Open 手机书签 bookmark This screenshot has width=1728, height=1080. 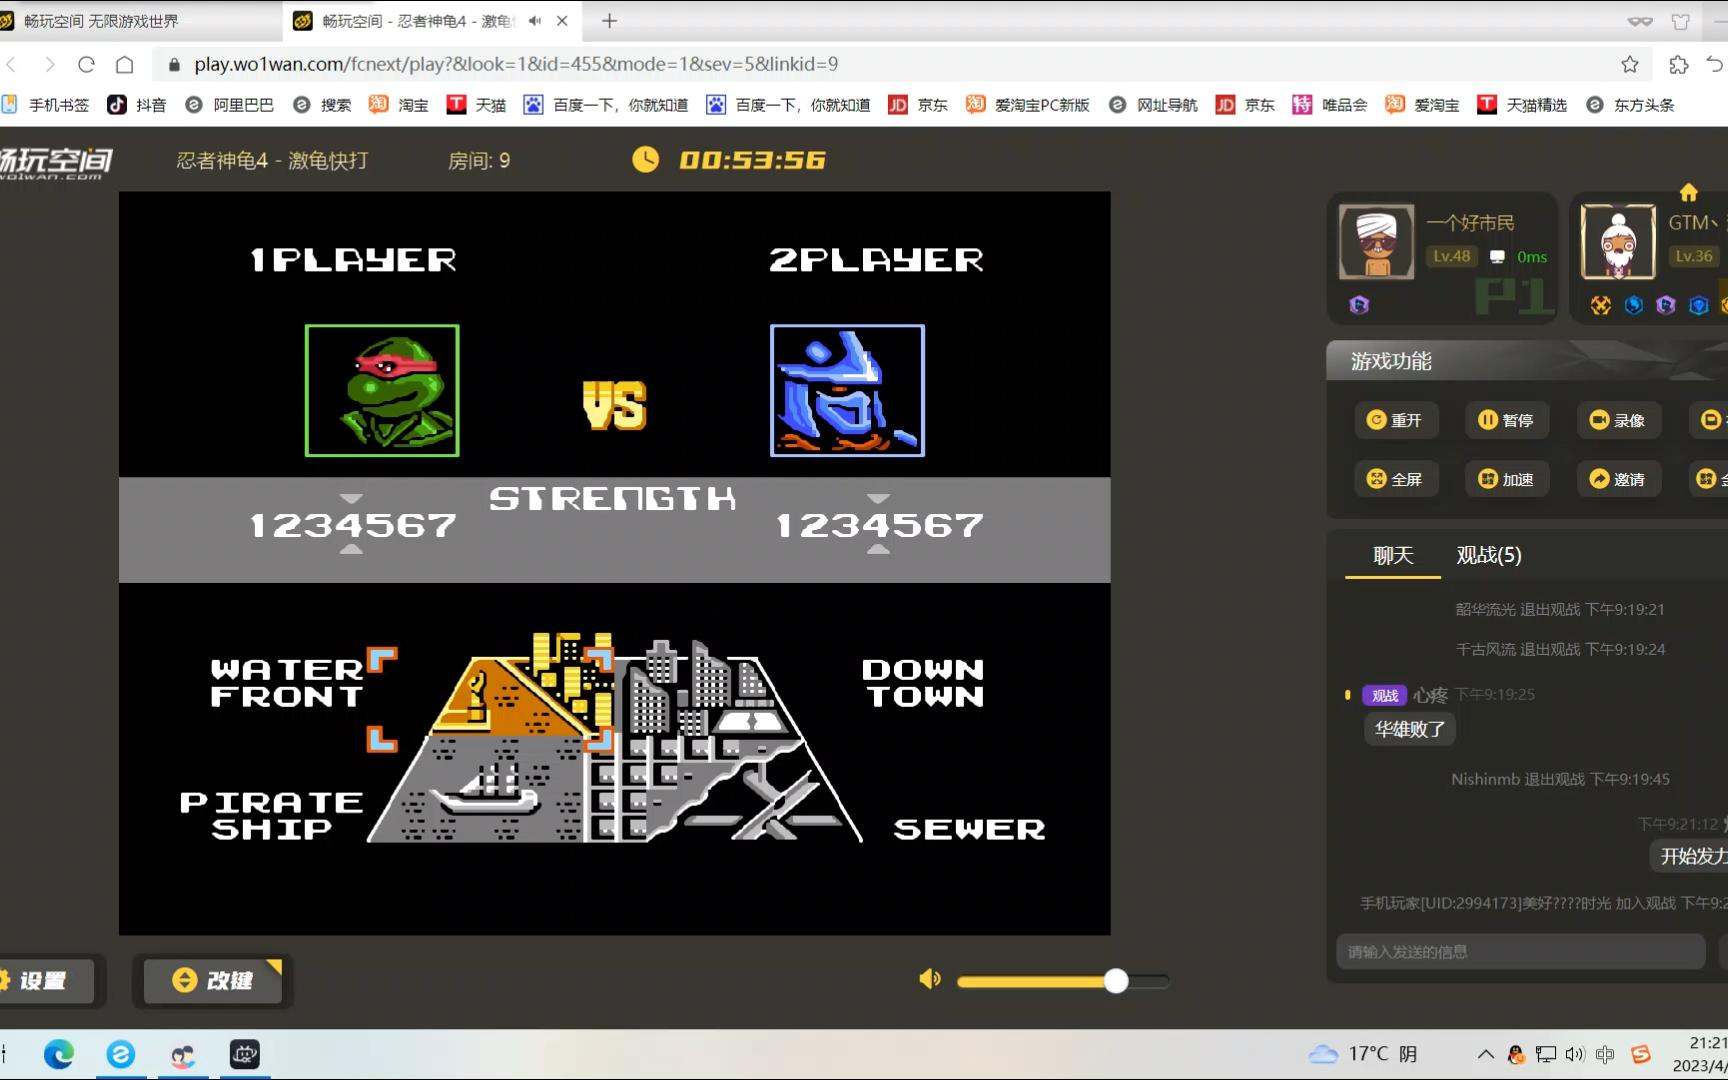pos(45,105)
